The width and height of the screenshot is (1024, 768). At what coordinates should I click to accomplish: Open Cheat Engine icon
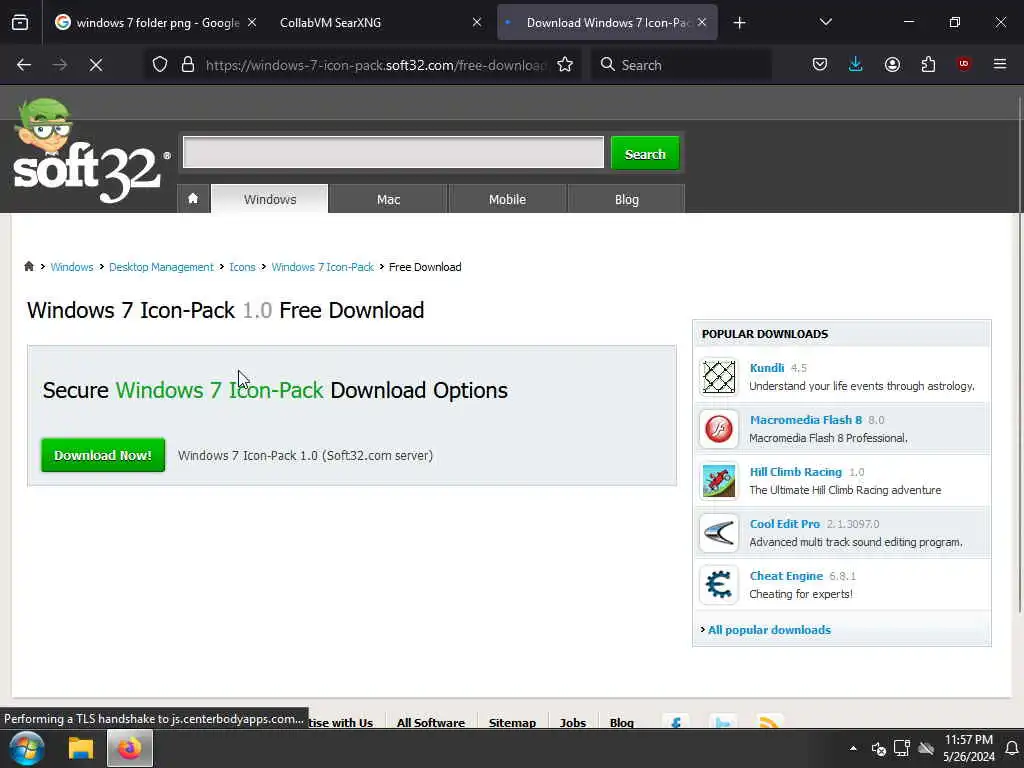coord(718,584)
